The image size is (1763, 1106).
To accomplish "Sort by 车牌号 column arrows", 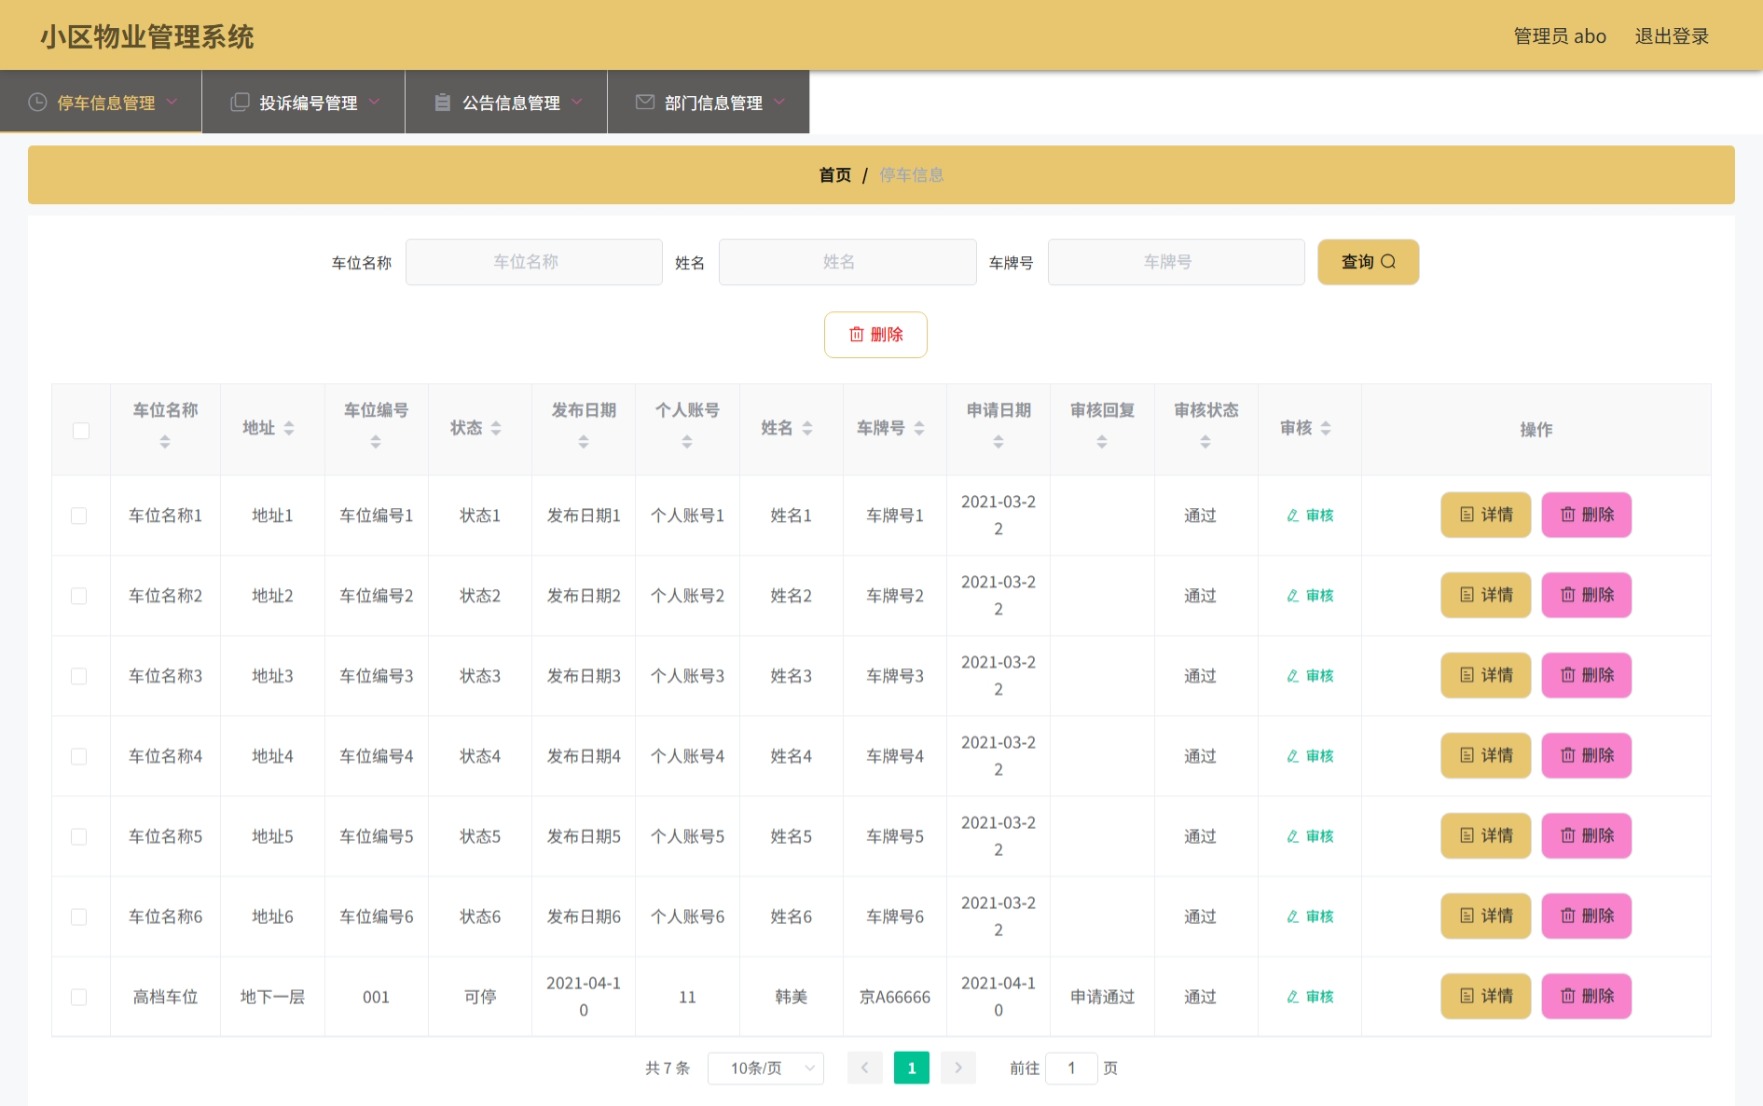I will [919, 428].
